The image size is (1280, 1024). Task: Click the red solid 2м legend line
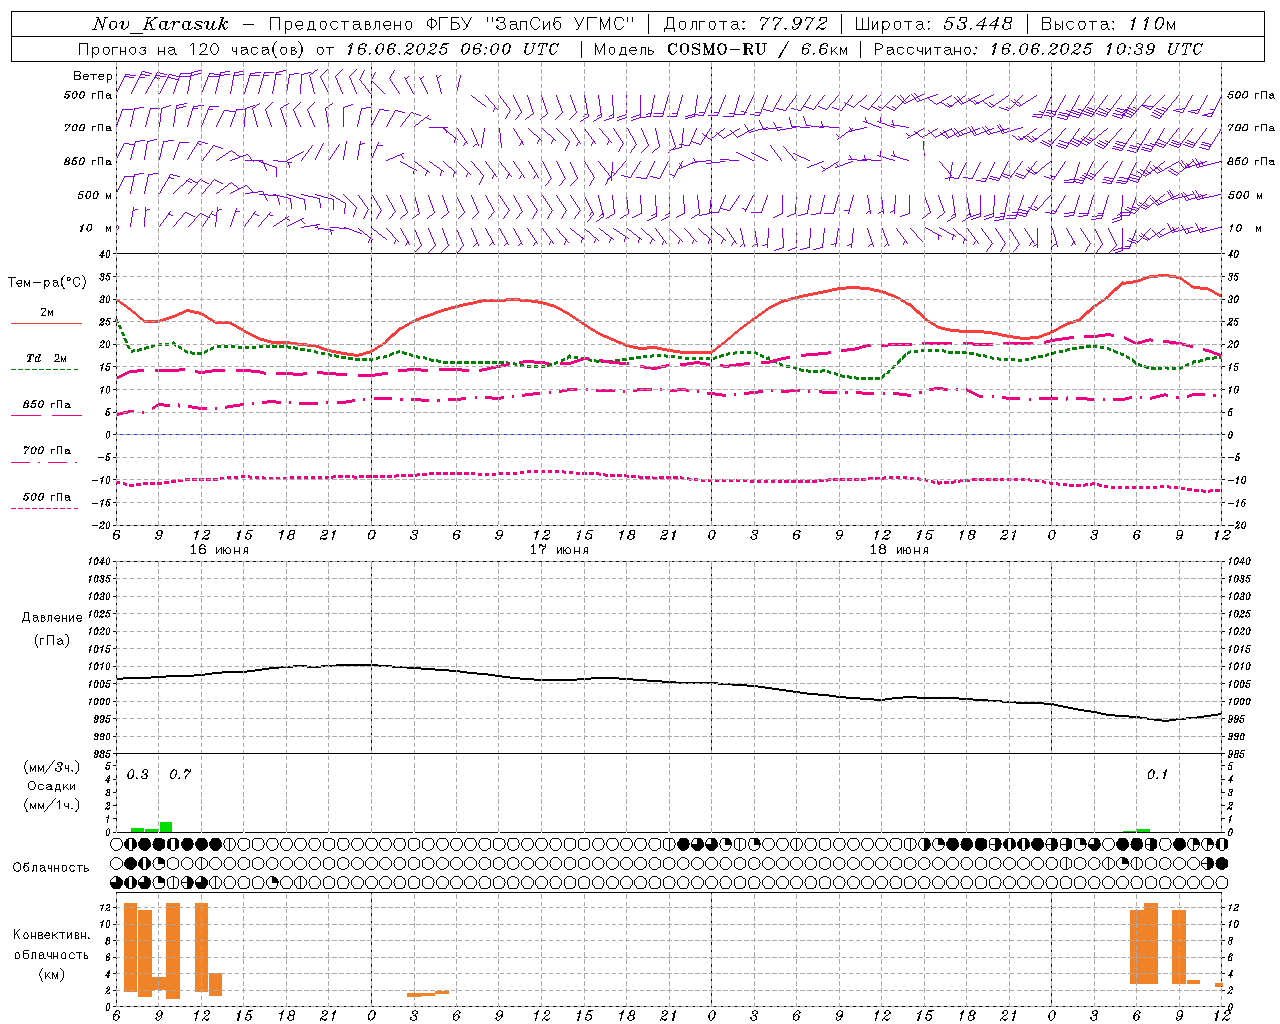(46, 324)
